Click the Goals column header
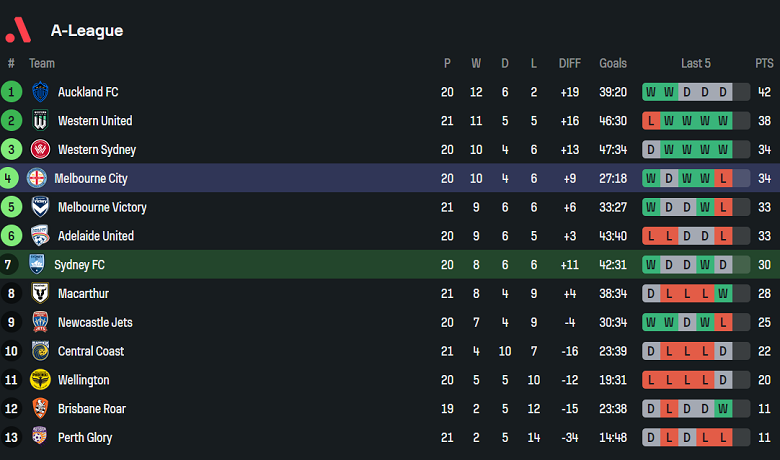 [613, 63]
